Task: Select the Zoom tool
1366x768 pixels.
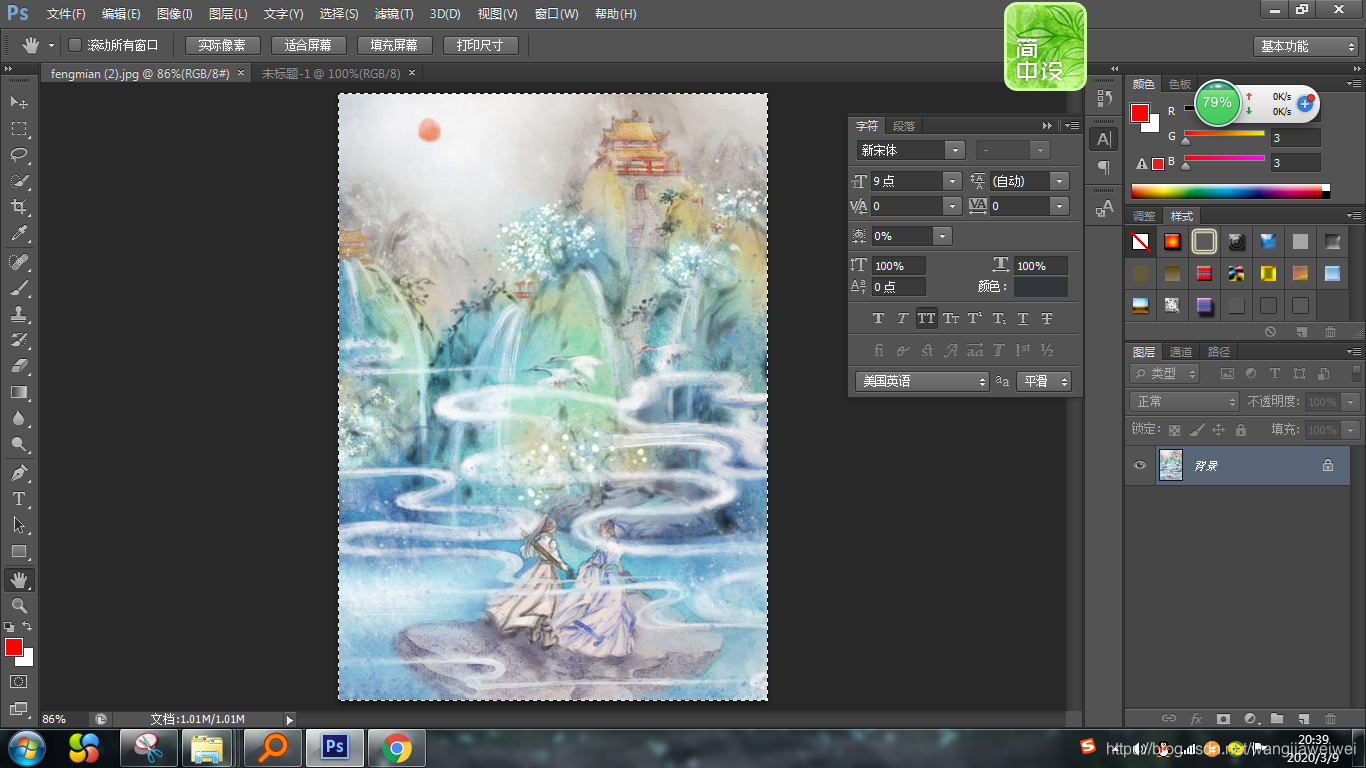Action: [19, 605]
